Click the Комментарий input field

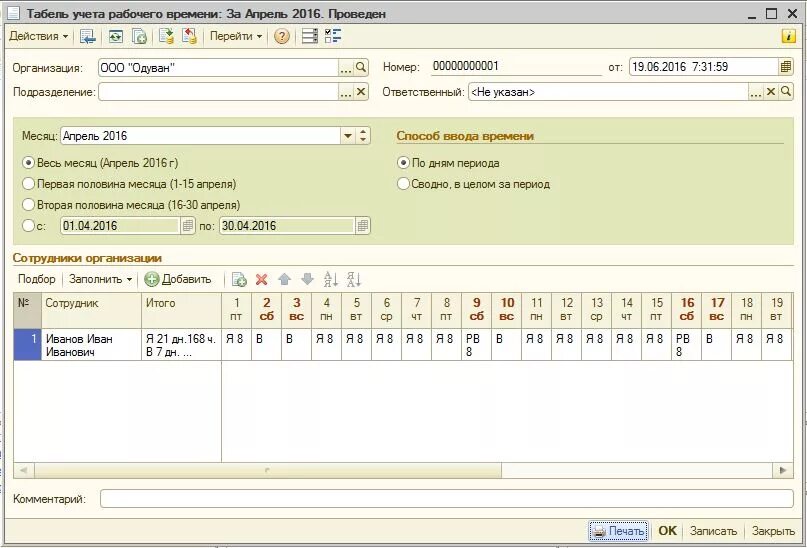(447, 499)
